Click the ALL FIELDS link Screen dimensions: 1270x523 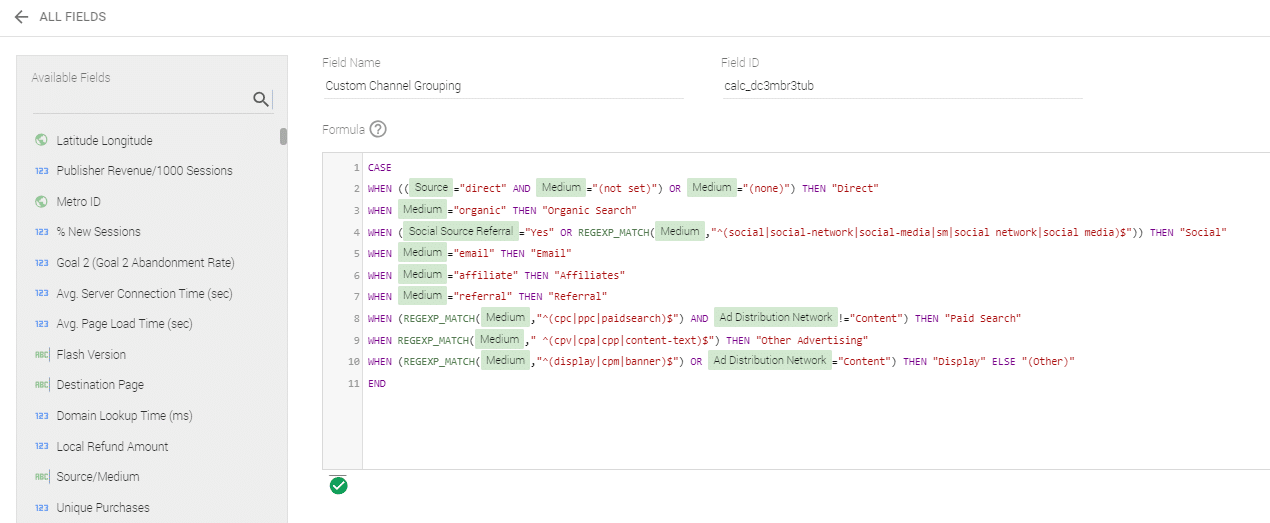point(72,17)
